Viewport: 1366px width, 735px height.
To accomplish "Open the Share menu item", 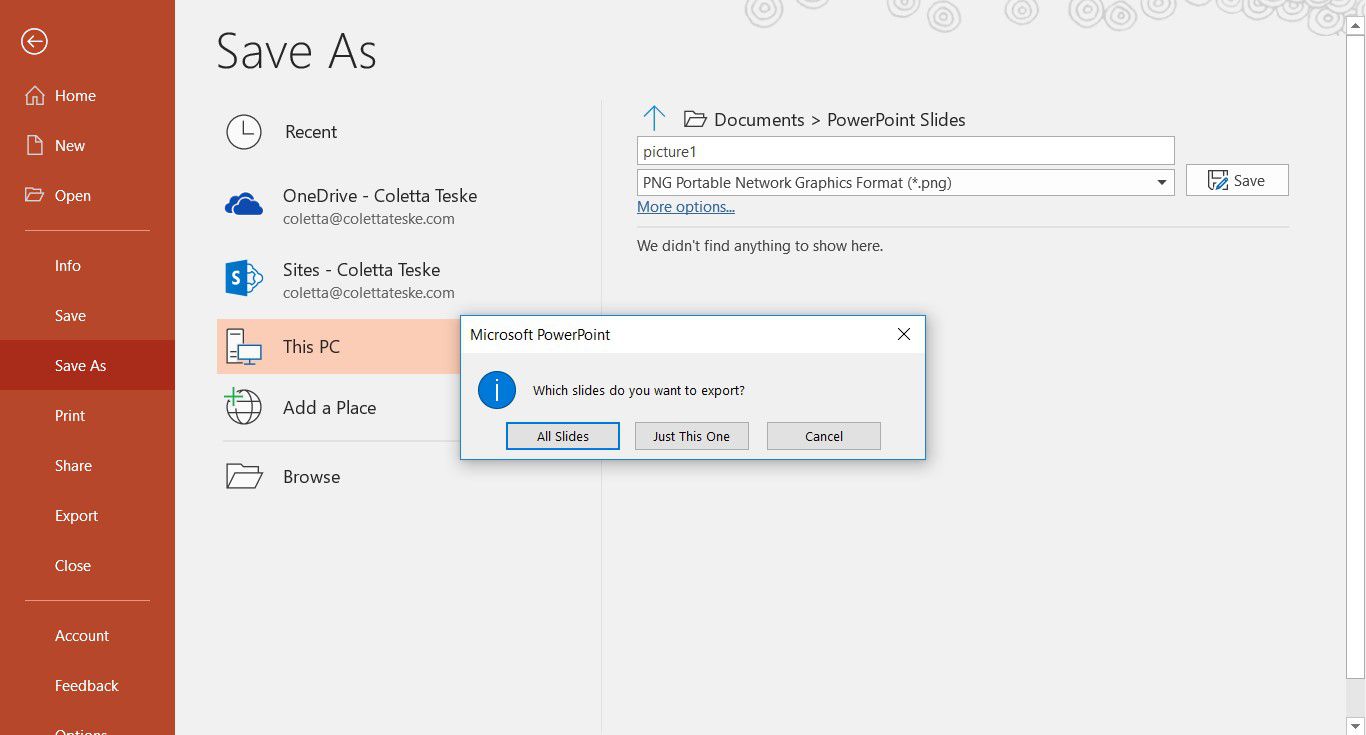I will pyautogui.click(x=73, y=466).
